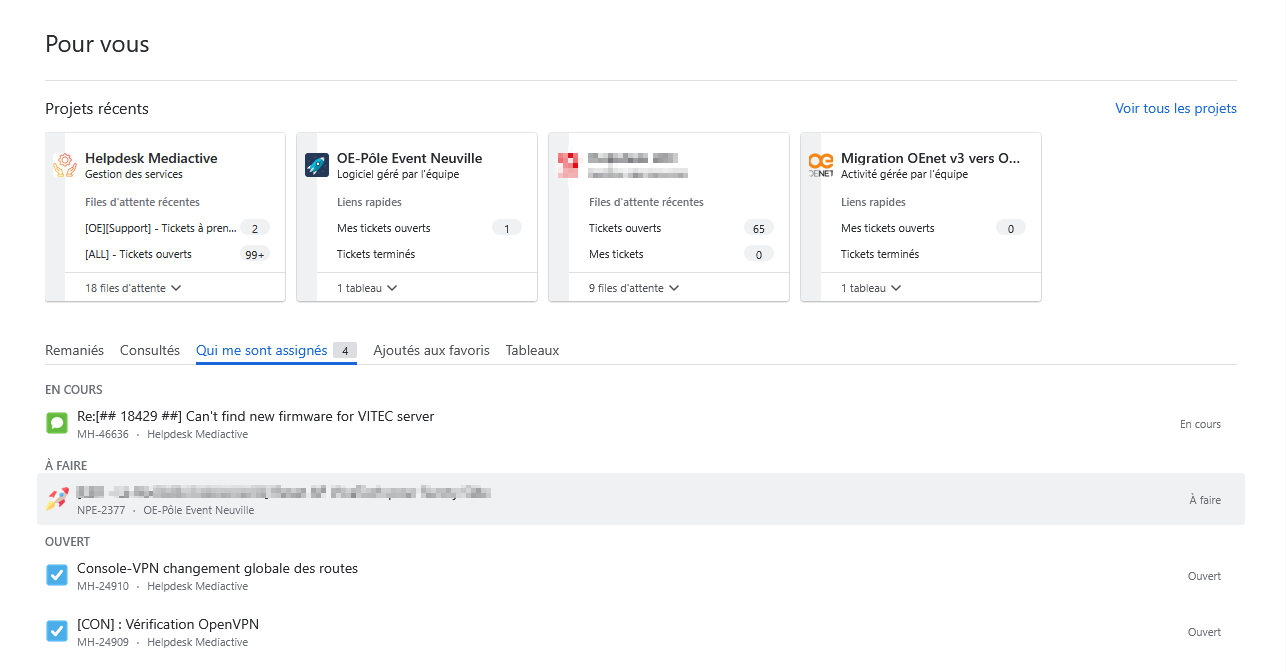Open Mes tickets ouverts in OE-Pôle Event Neuville
This screenshot has height=672, width=1286.
(383, 228)
